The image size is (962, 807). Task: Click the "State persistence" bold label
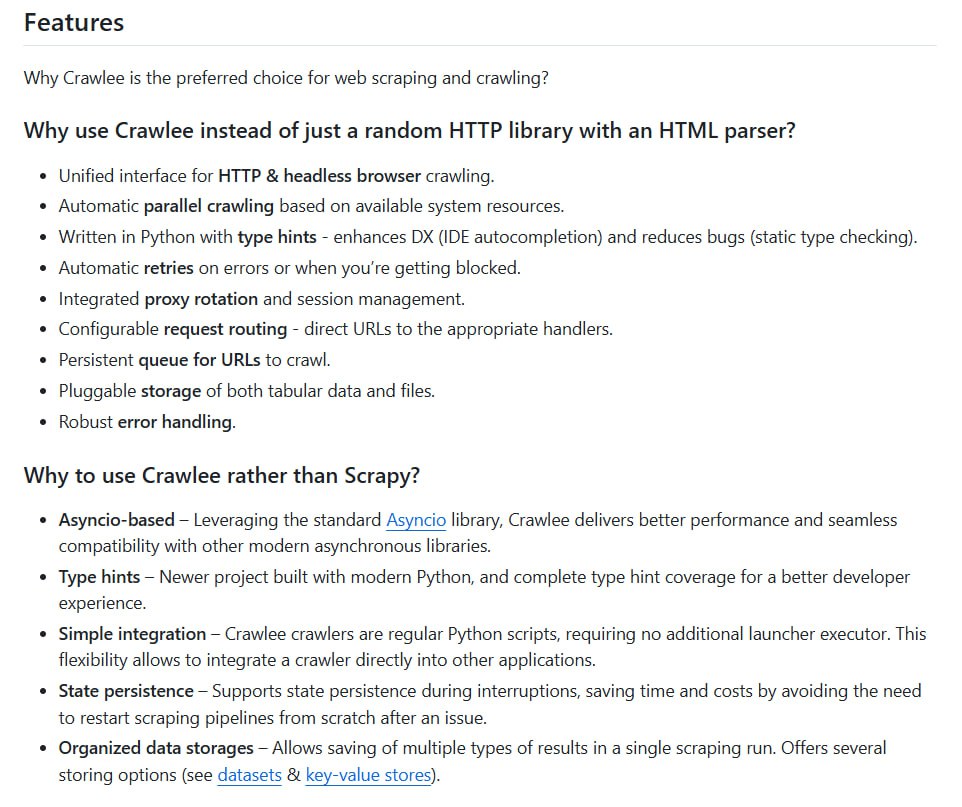[x=126, y=691]
